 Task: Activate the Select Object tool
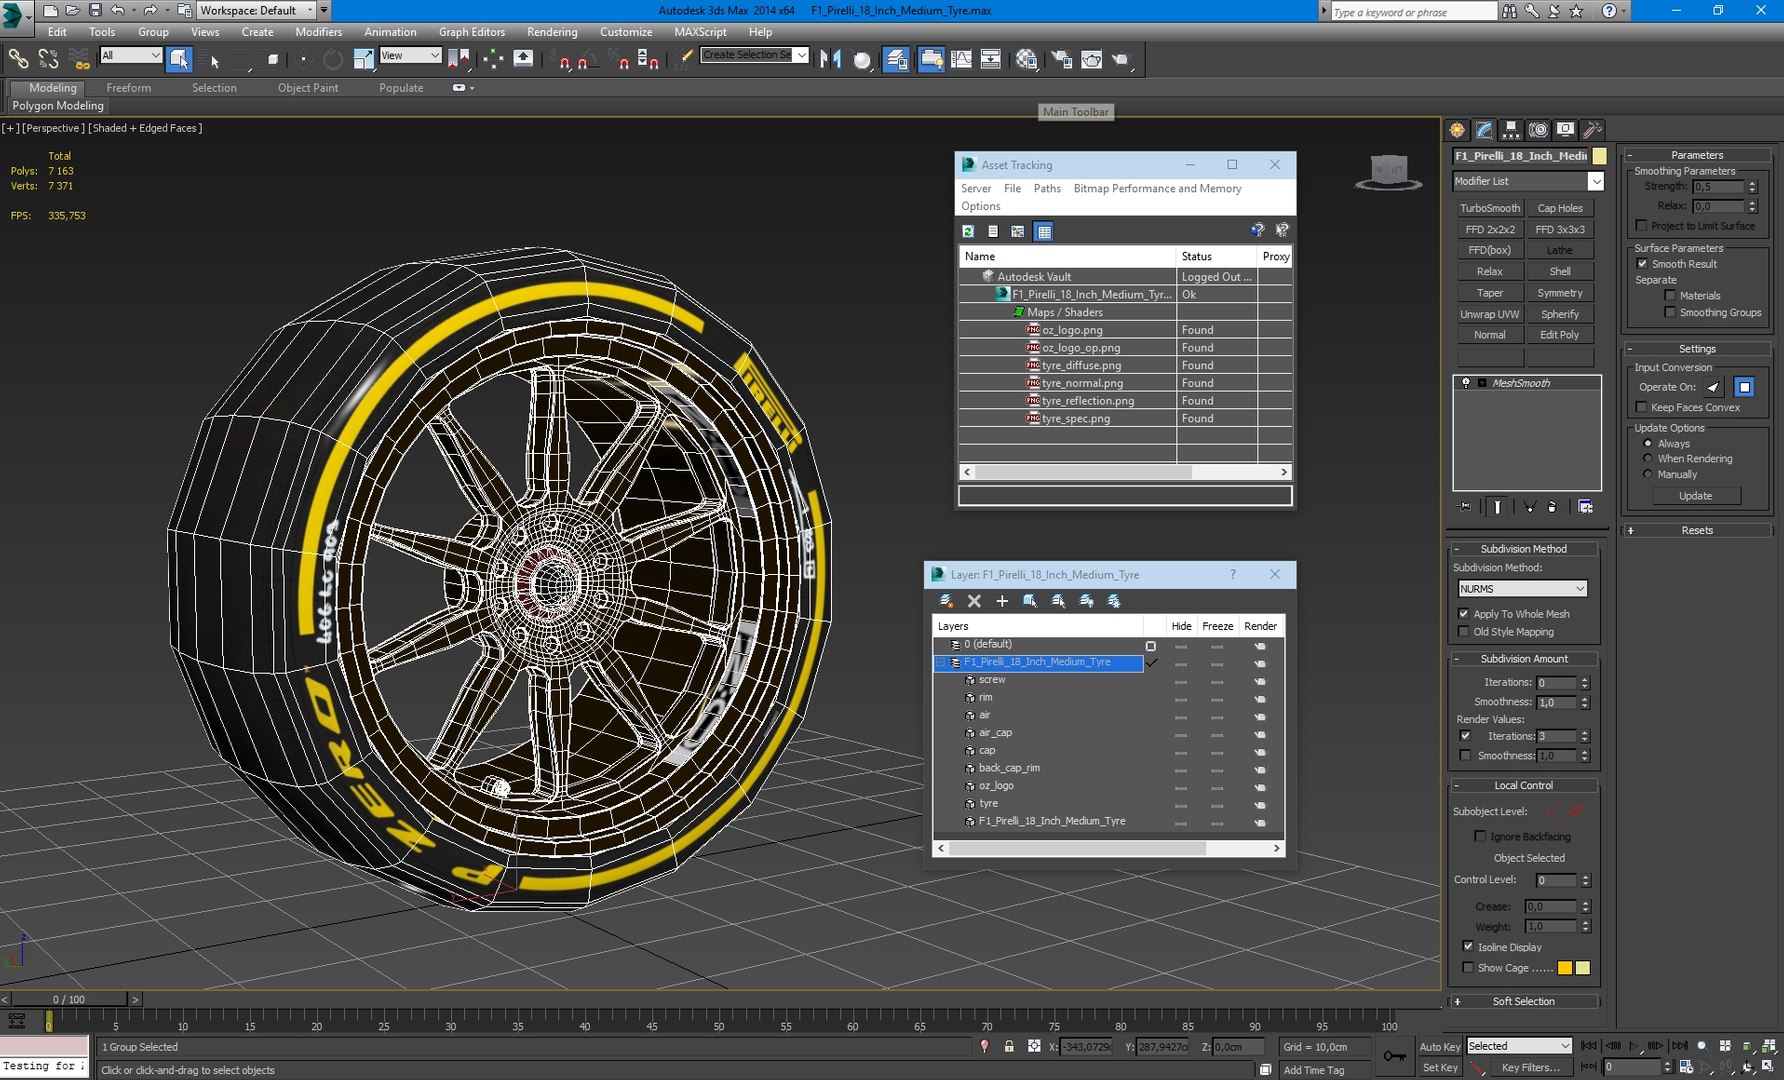point(179,59)
